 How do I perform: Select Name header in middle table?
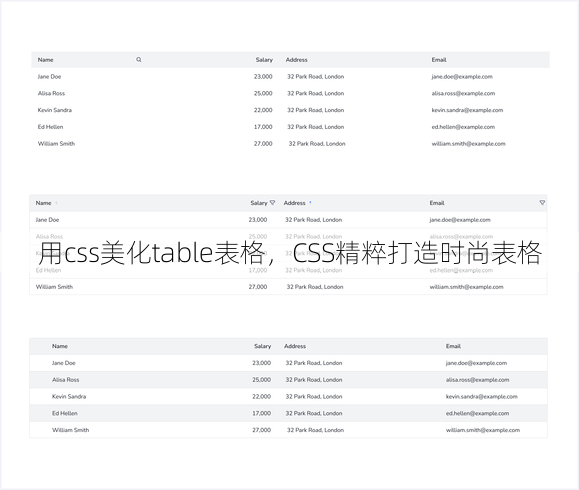[x=43, y=203]
